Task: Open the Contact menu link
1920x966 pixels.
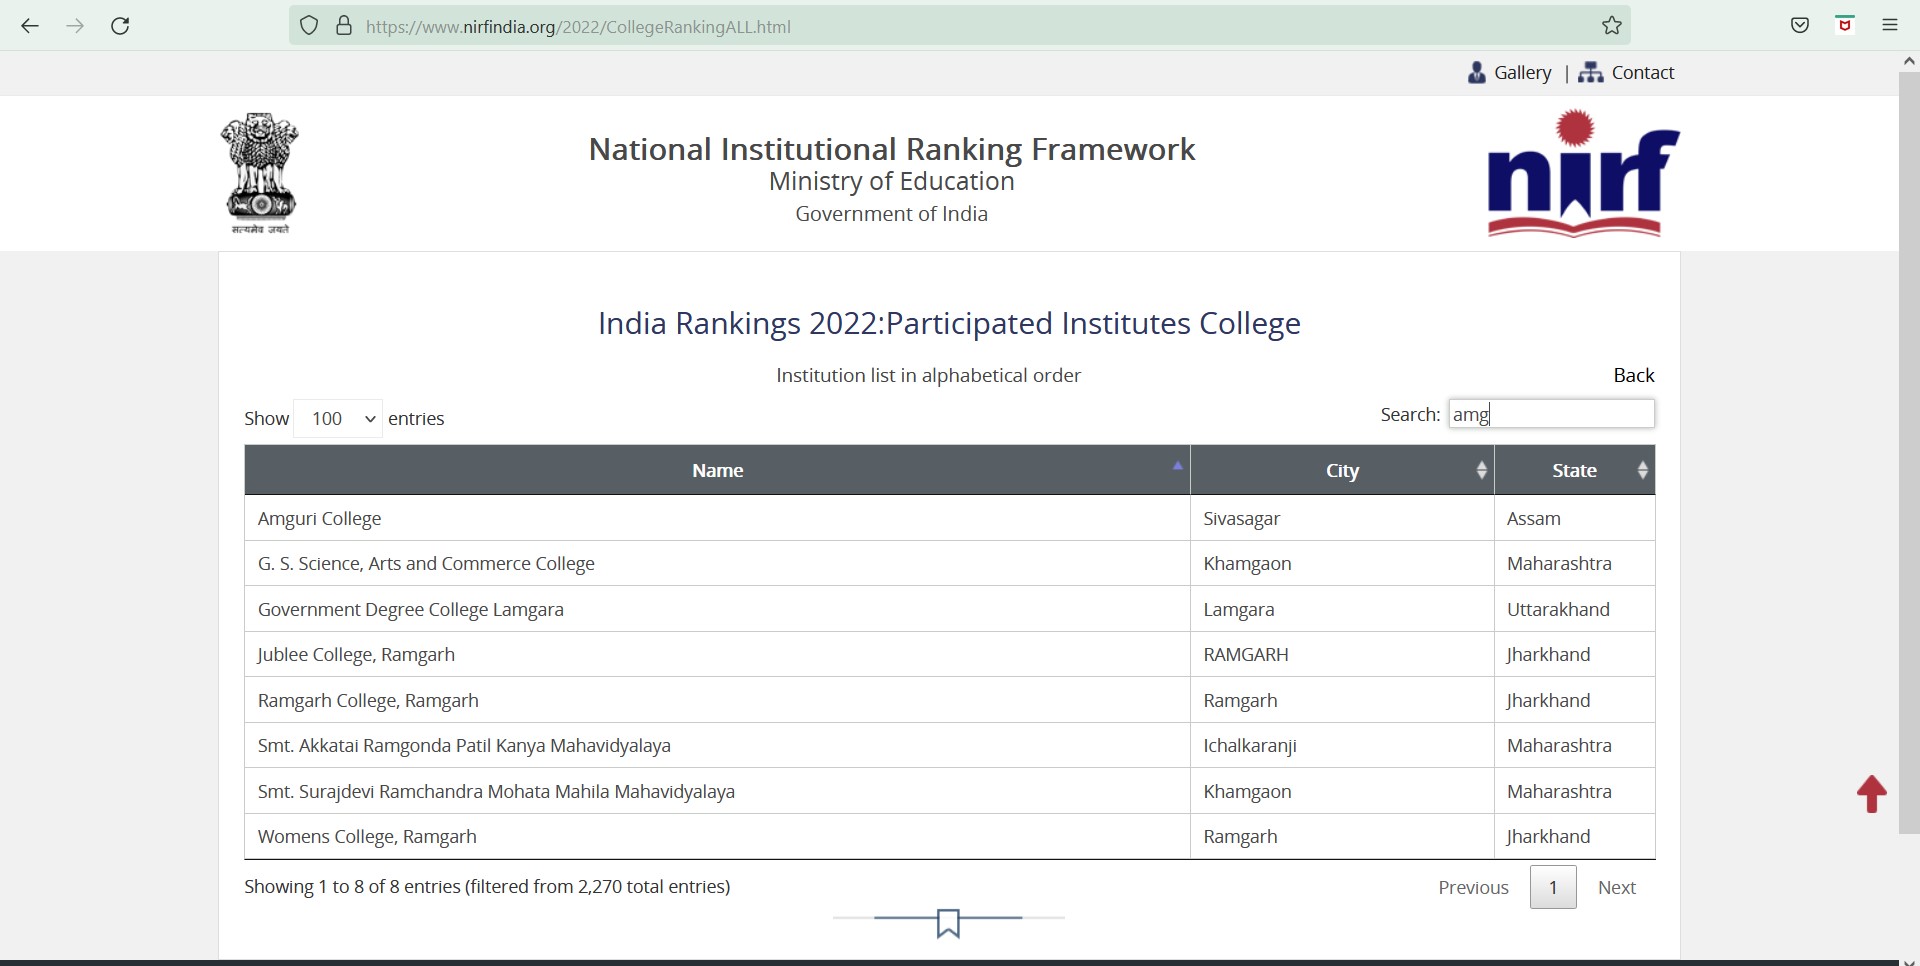Action: tap(1627, 73)
